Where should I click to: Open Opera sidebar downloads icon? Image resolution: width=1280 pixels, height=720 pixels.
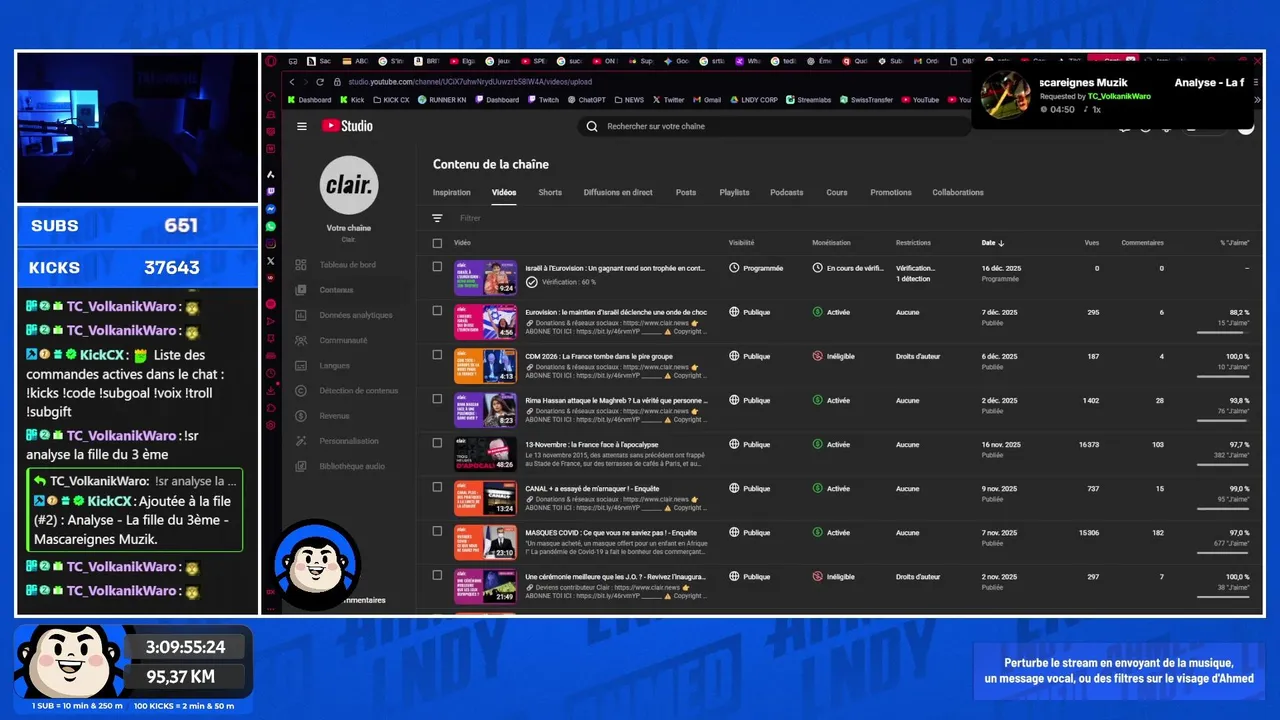[x=271, y=390]
